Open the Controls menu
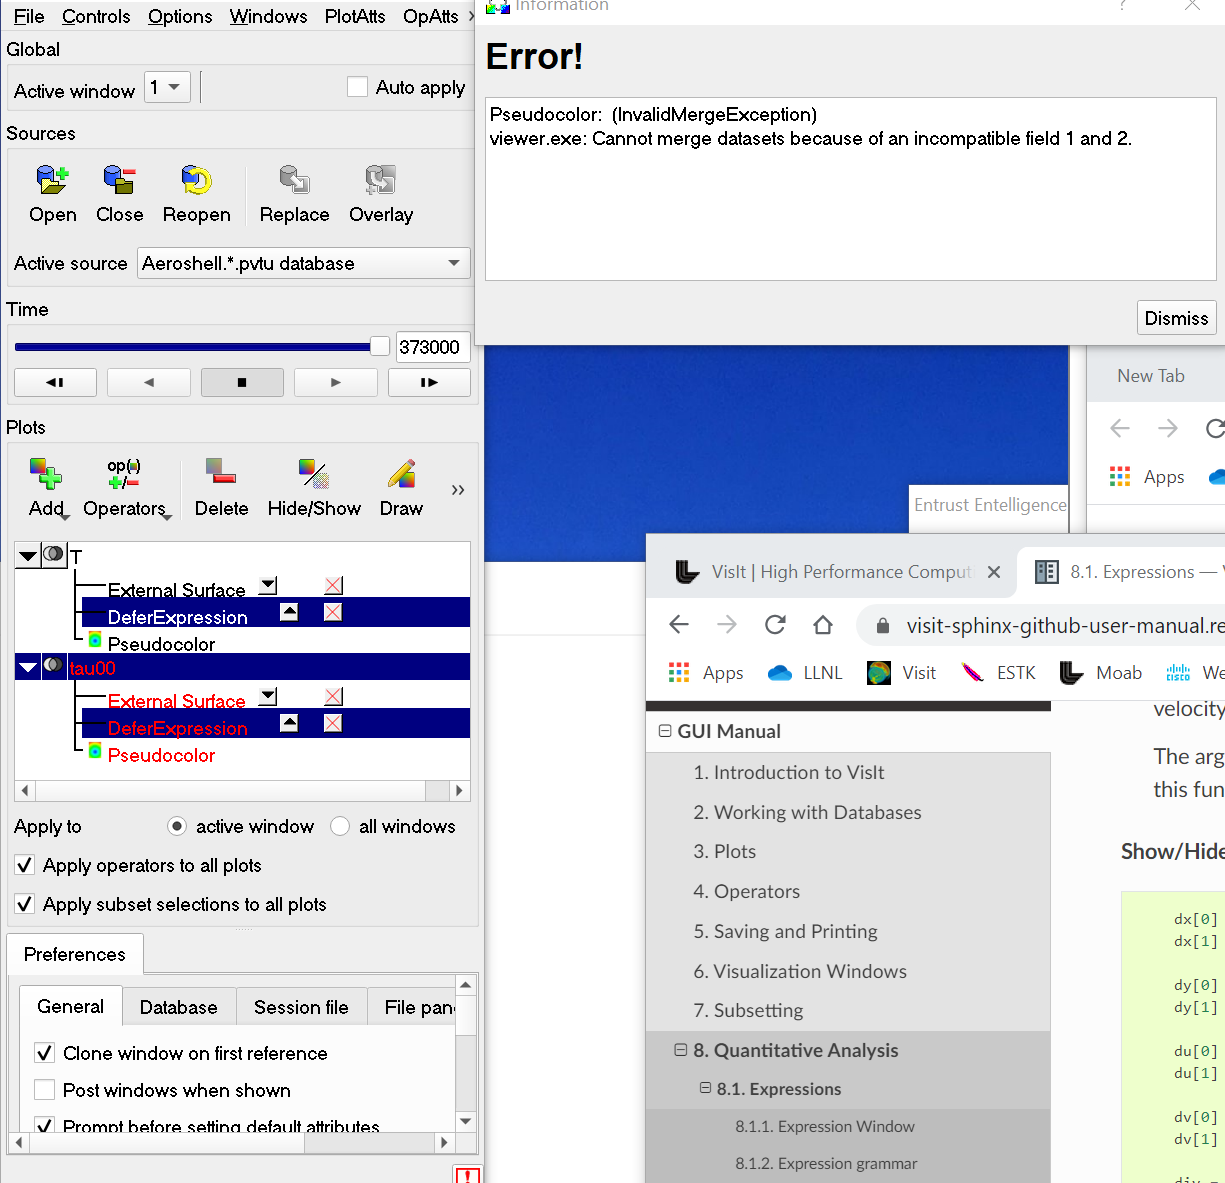The width and height of the screenshot is (1225, 1183). (96, 16)
